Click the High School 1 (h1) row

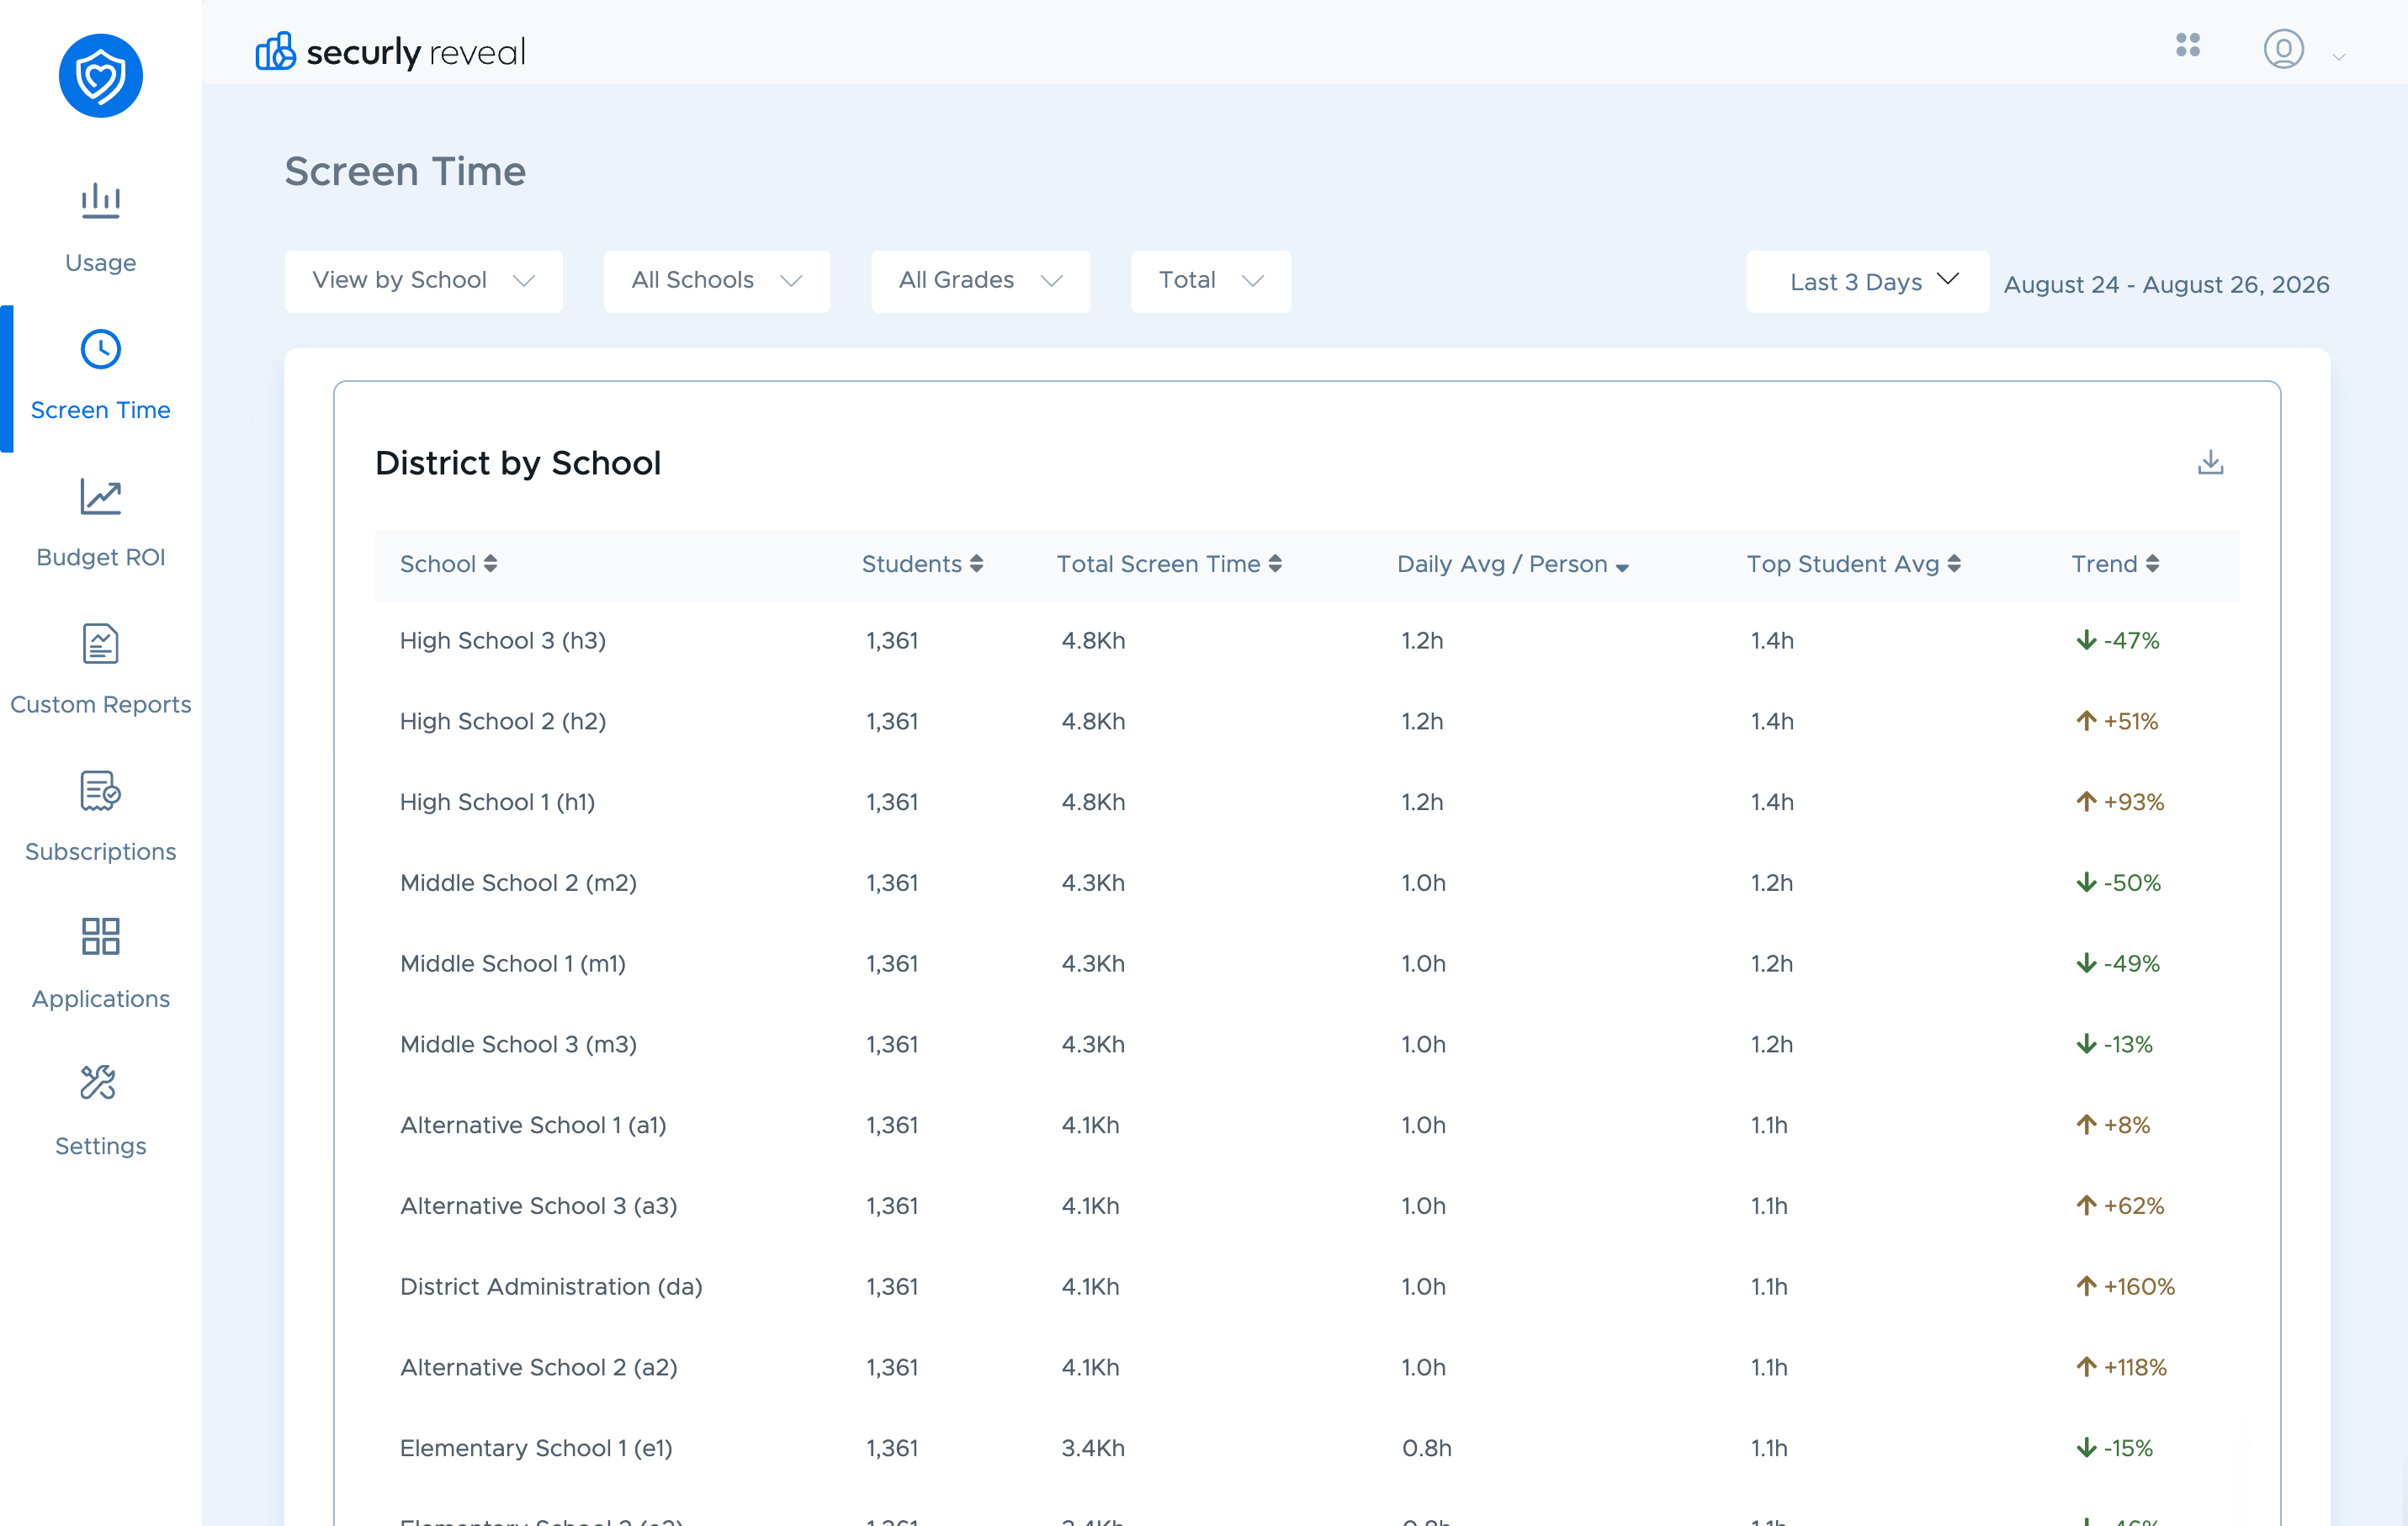coord(1307,802)
